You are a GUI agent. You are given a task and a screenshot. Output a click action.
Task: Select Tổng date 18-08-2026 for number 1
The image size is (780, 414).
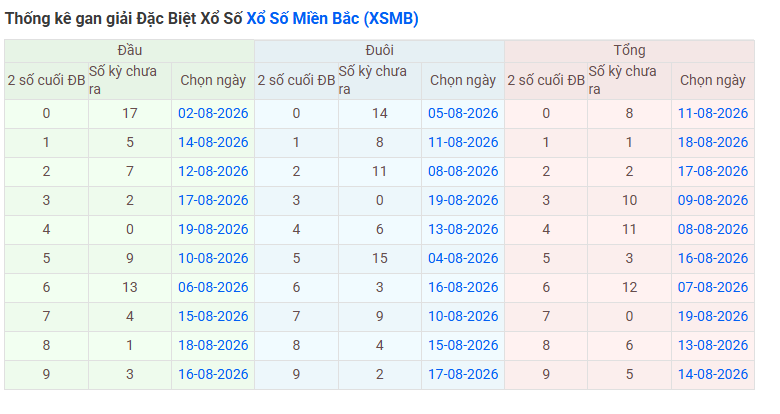(713, 142)
